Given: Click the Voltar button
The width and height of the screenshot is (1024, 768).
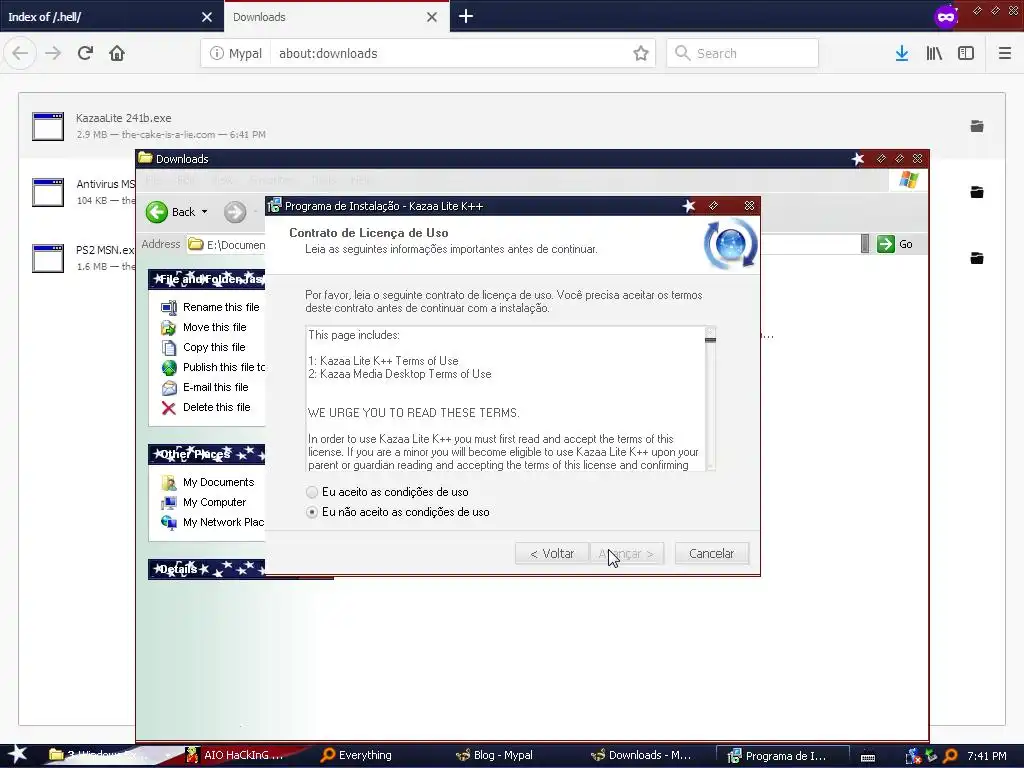Looking at the screenshot, I should (552, 554).
